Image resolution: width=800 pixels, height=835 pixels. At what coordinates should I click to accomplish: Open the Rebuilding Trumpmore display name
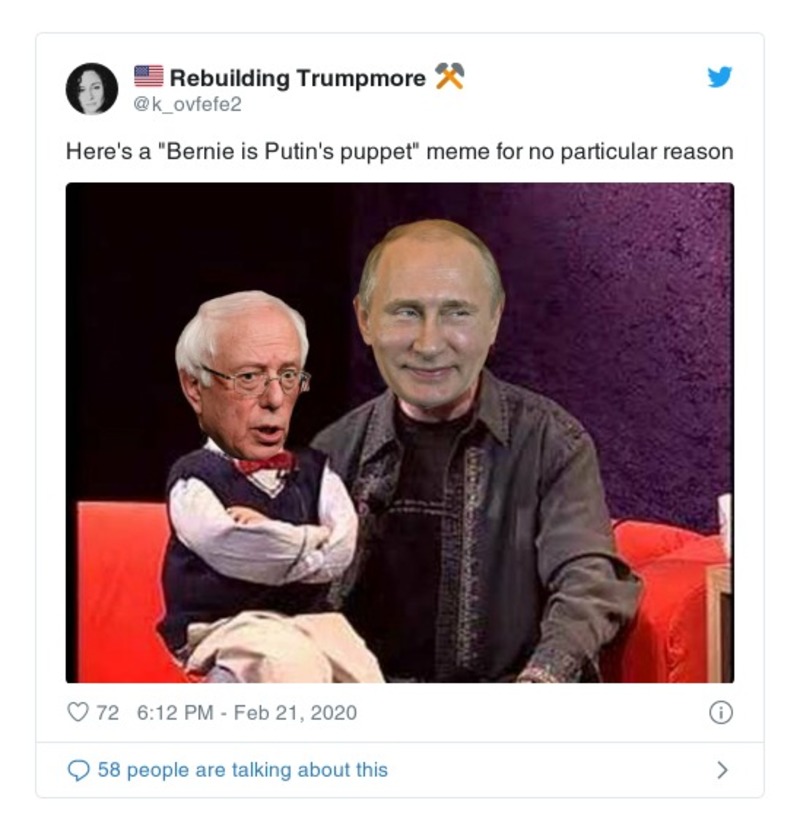click(298, 78)
